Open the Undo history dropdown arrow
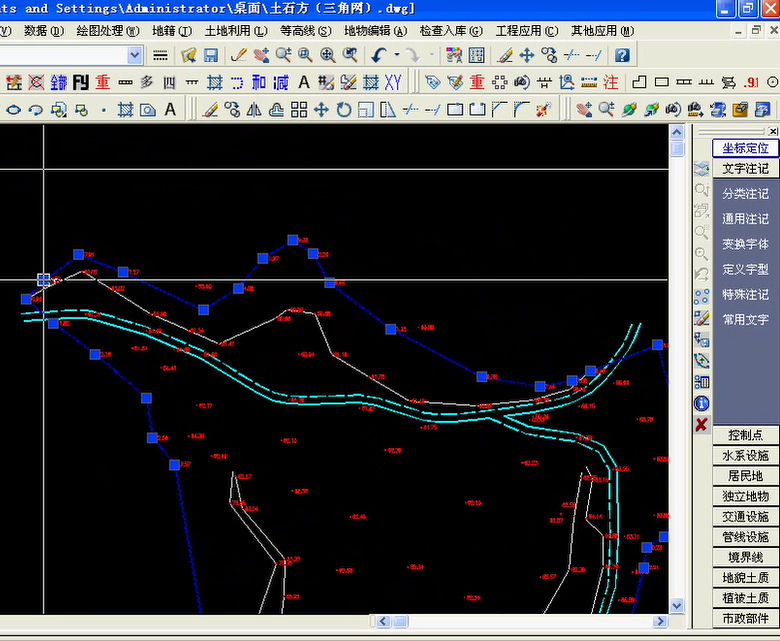 pyautogui.click(x=397, y=55)
